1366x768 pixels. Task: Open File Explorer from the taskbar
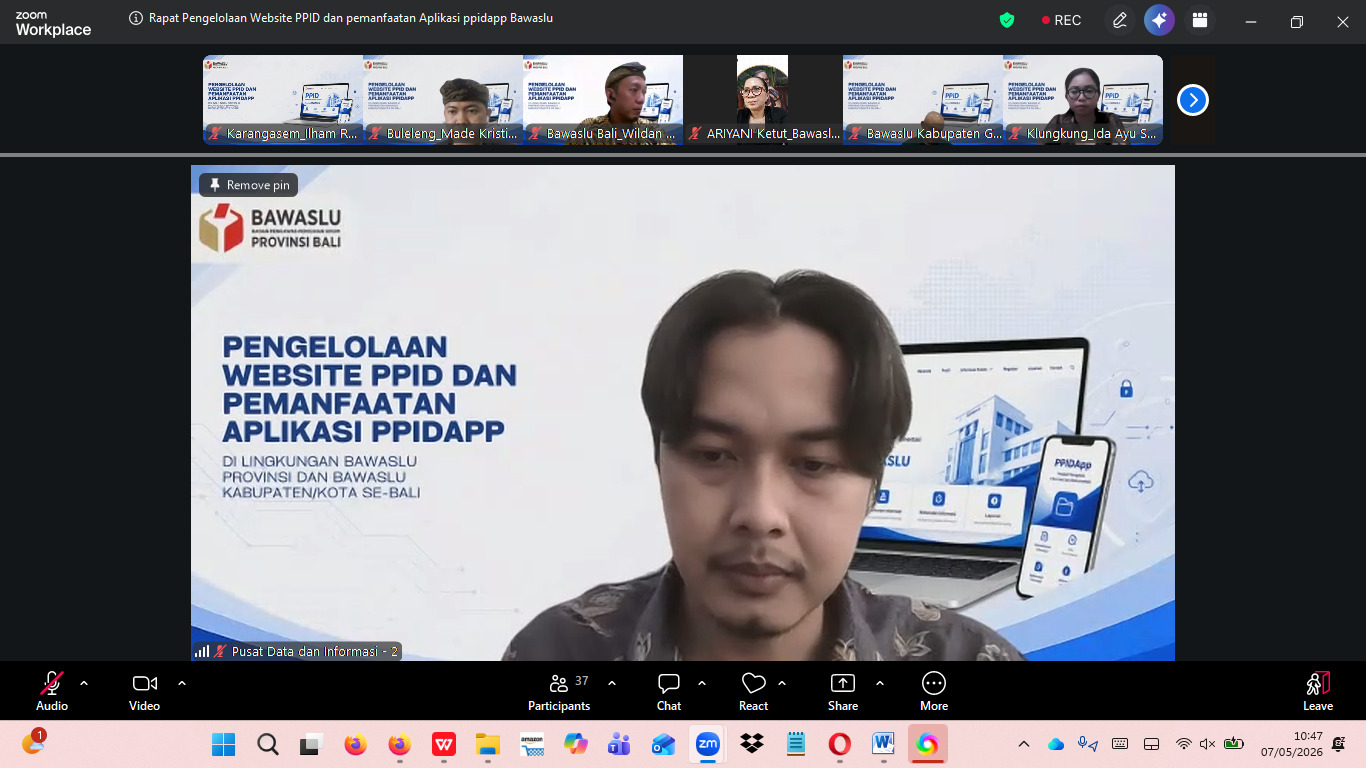coord(487,744)
